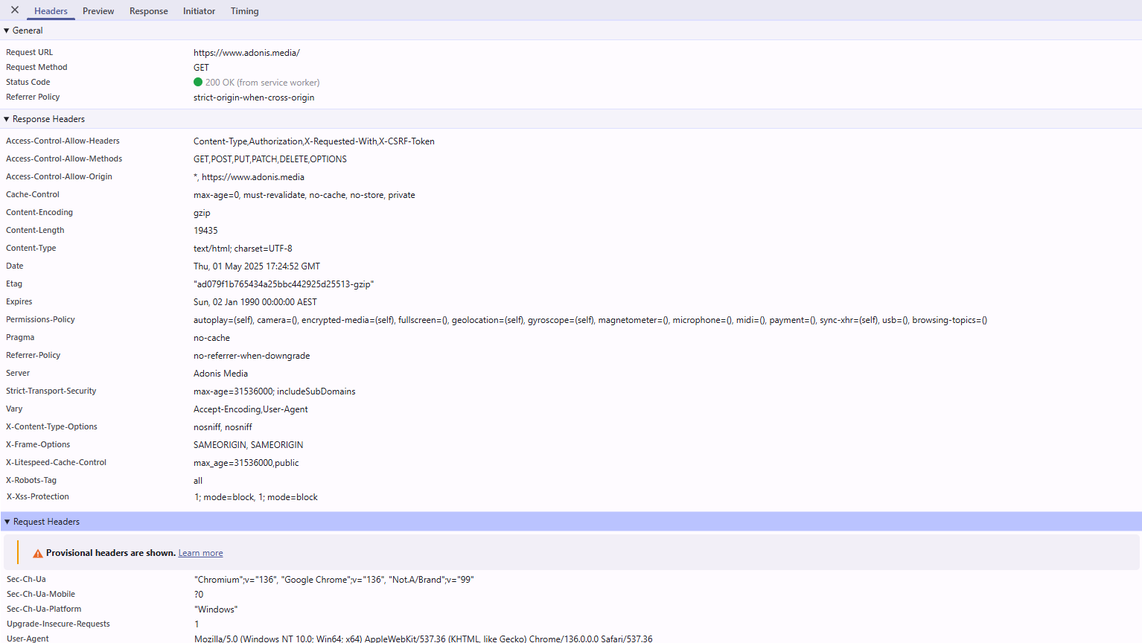
Task: Select the Sec-Ch-Ua-Platform value Windows
Action: [x=215, y=608]
